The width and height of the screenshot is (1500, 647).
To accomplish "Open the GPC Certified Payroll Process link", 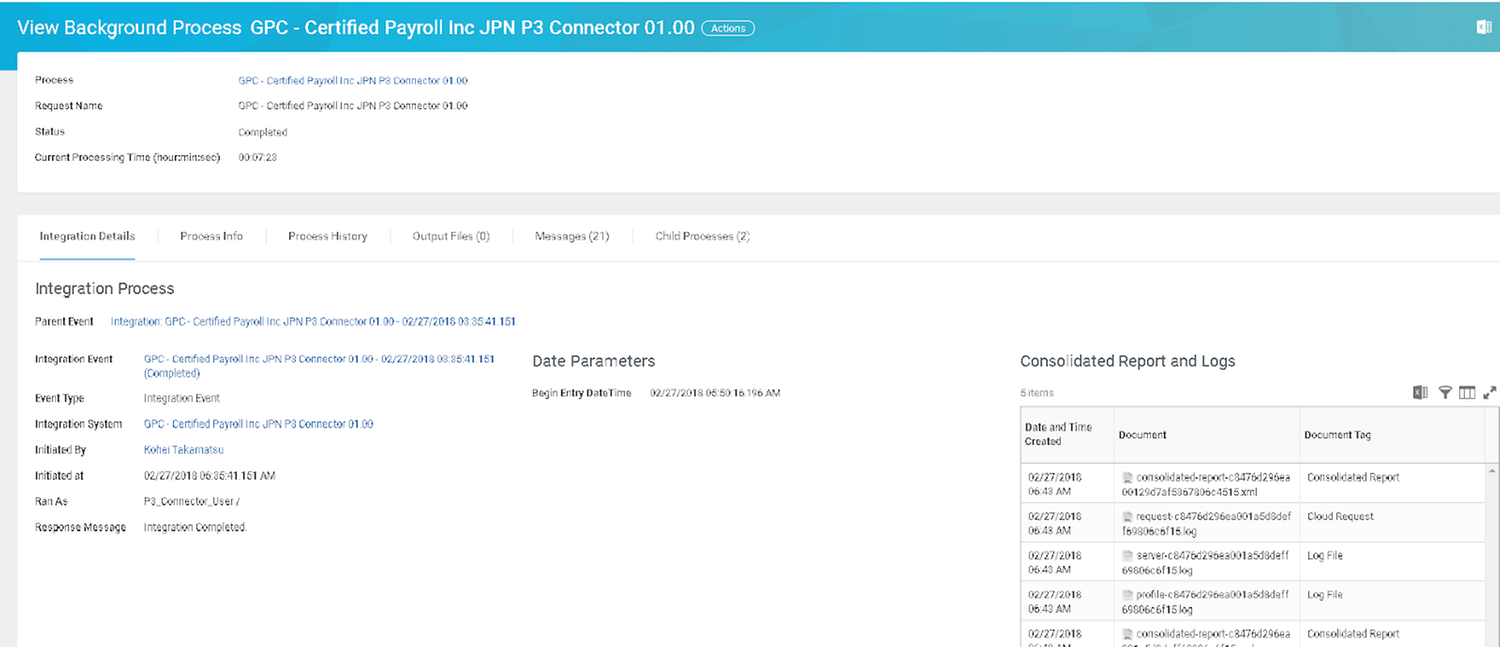I will coord(351,80).
